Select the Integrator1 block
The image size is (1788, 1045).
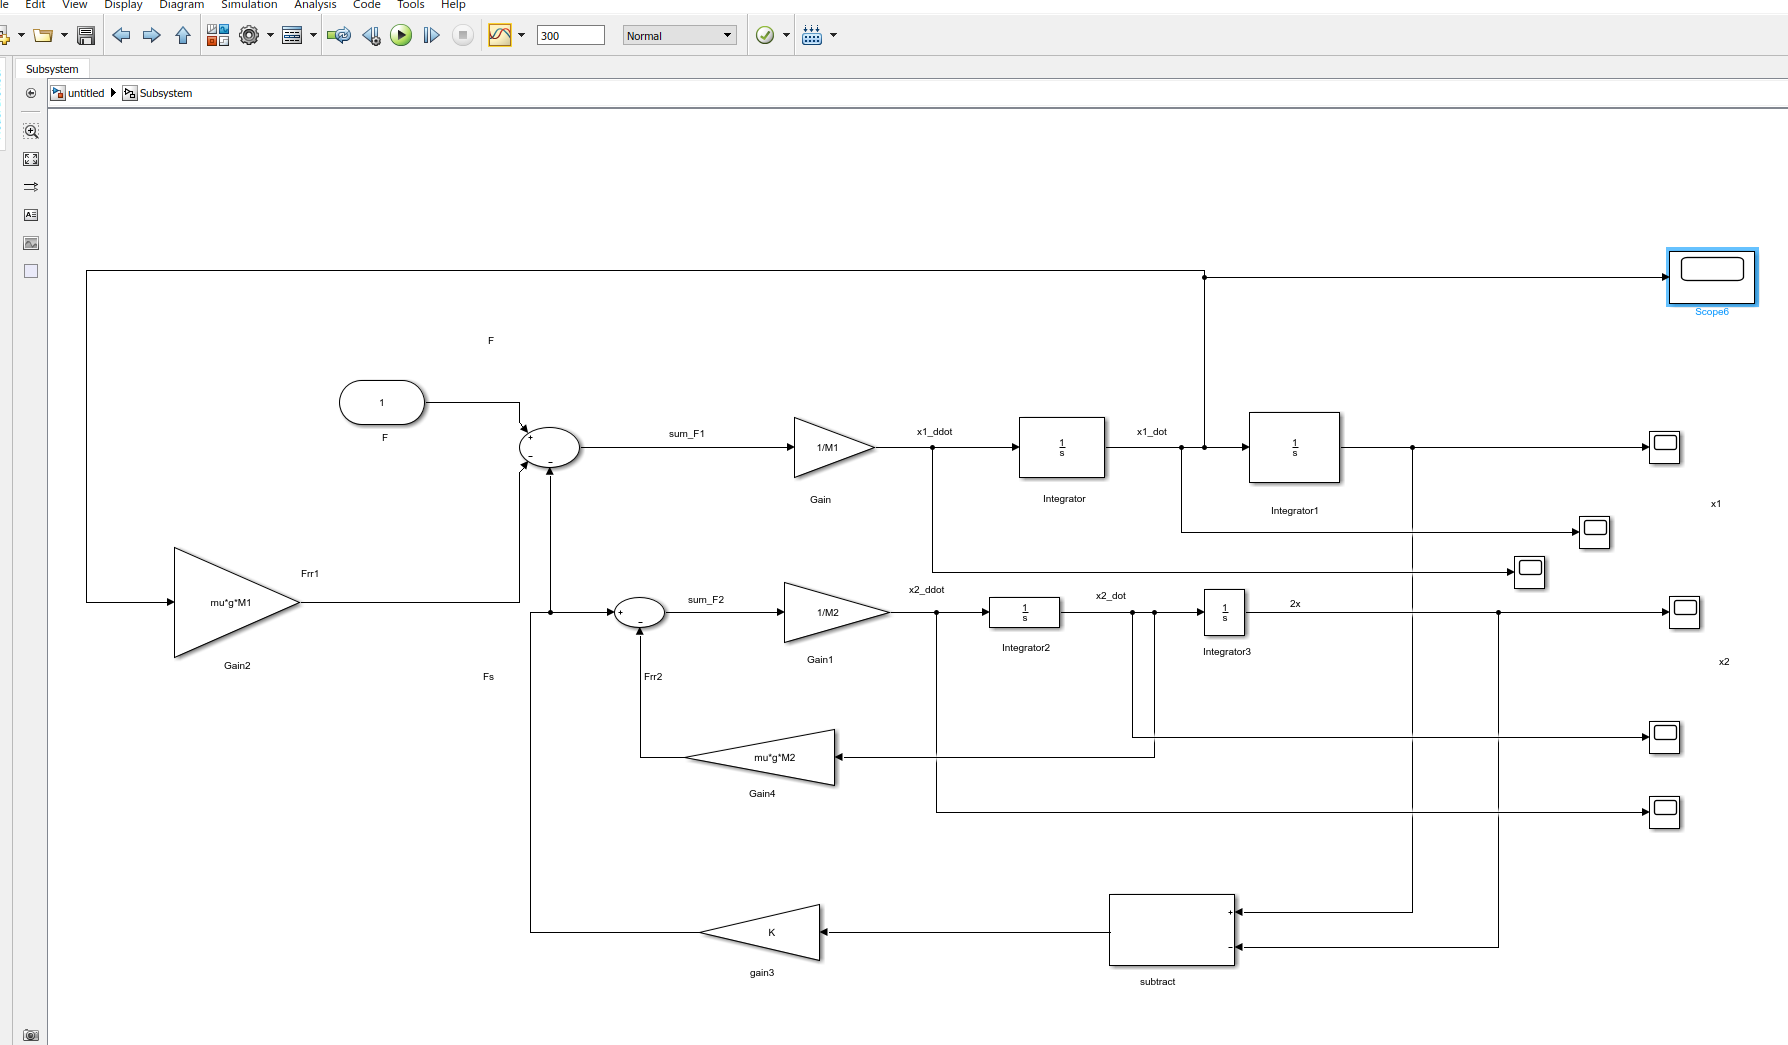(x=1294, y=447)
